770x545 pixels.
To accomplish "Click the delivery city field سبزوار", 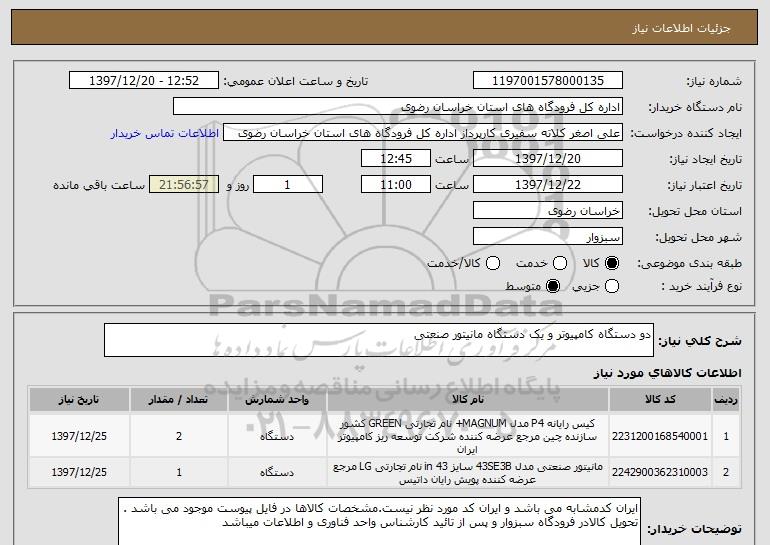I will (548, 237).
